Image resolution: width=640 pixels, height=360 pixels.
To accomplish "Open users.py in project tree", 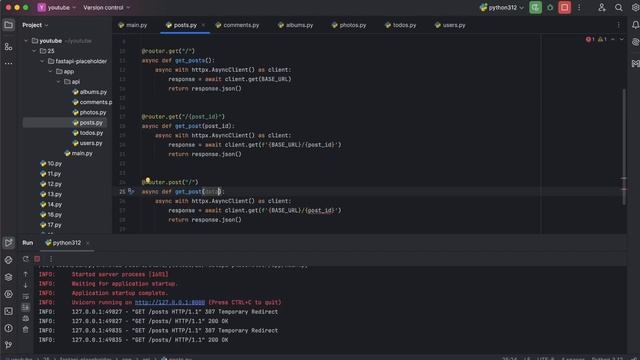I will (87, 143).
